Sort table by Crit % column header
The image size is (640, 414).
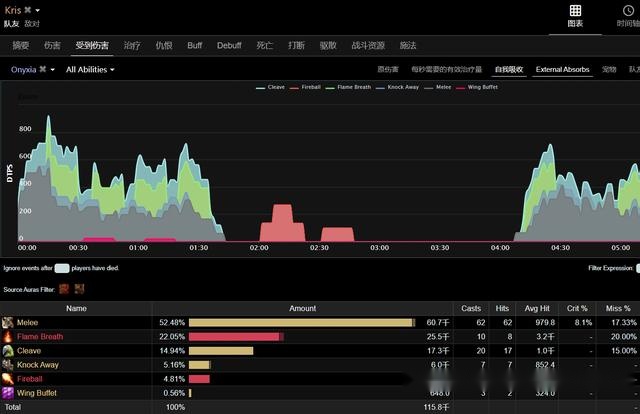coord(577,308)
